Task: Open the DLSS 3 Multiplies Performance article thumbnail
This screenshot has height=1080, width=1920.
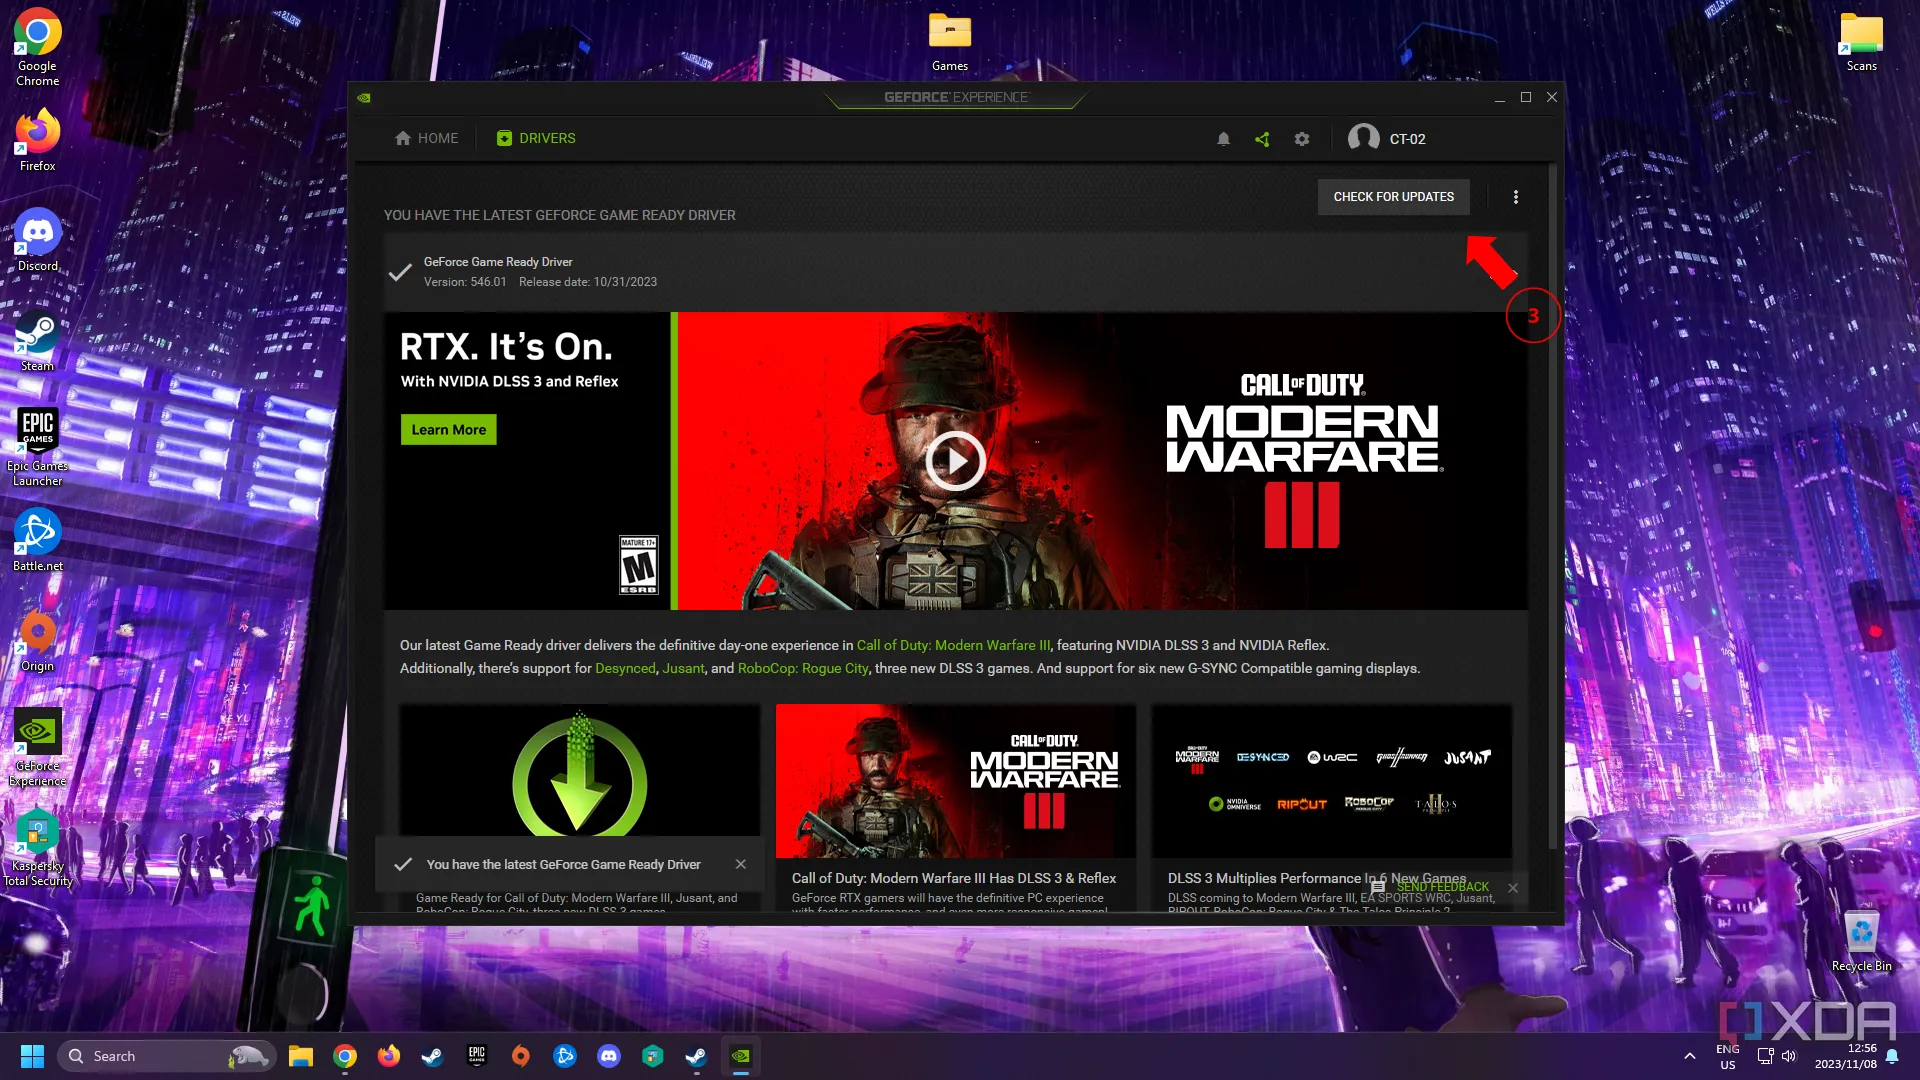Action: (1331, 781)
